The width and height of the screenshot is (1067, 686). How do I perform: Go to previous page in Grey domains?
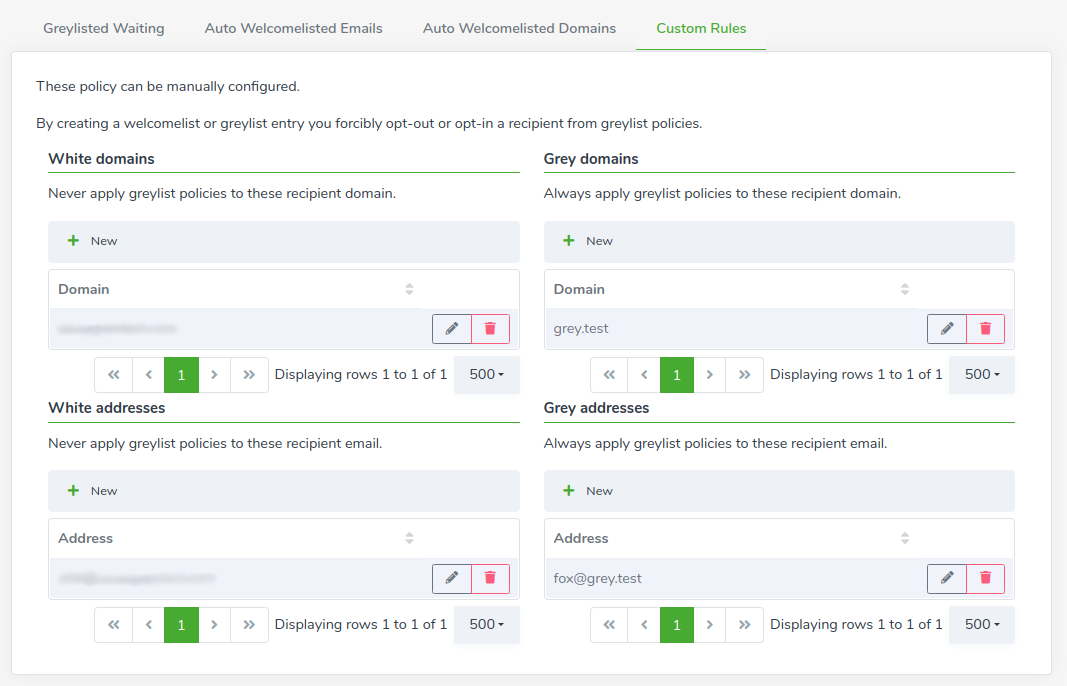(x=644, y=375)
